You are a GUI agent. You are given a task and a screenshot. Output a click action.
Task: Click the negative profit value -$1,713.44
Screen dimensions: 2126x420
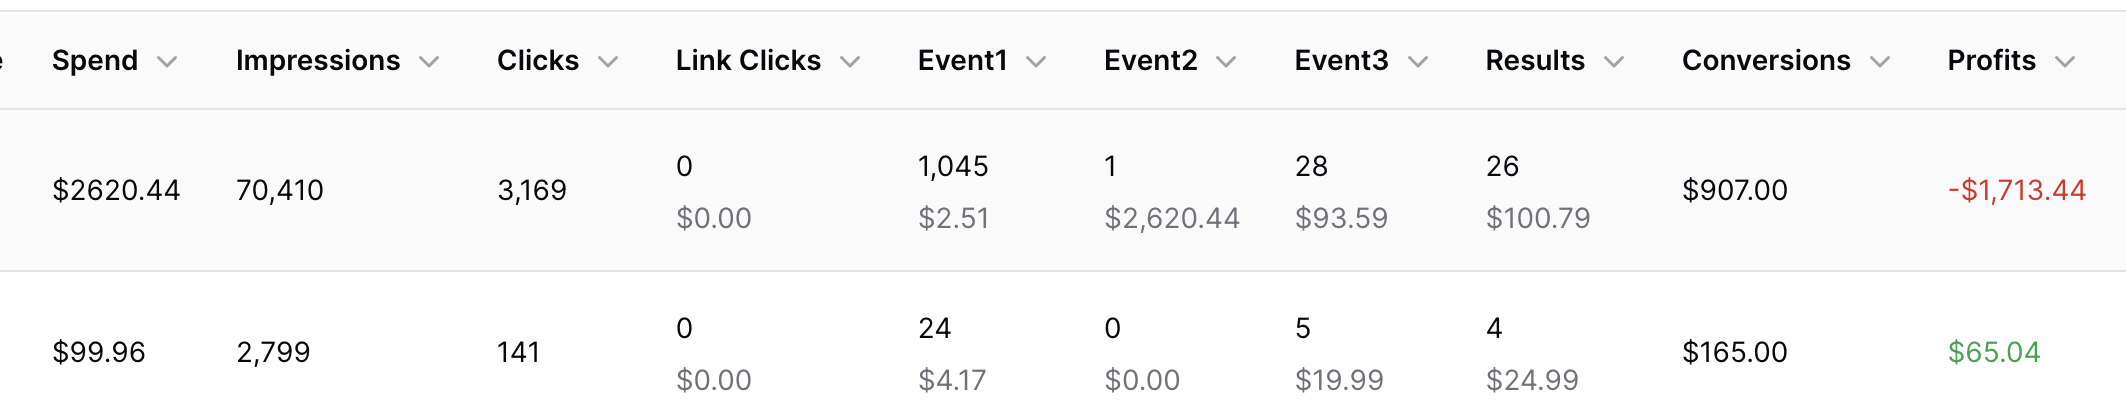2016,190
